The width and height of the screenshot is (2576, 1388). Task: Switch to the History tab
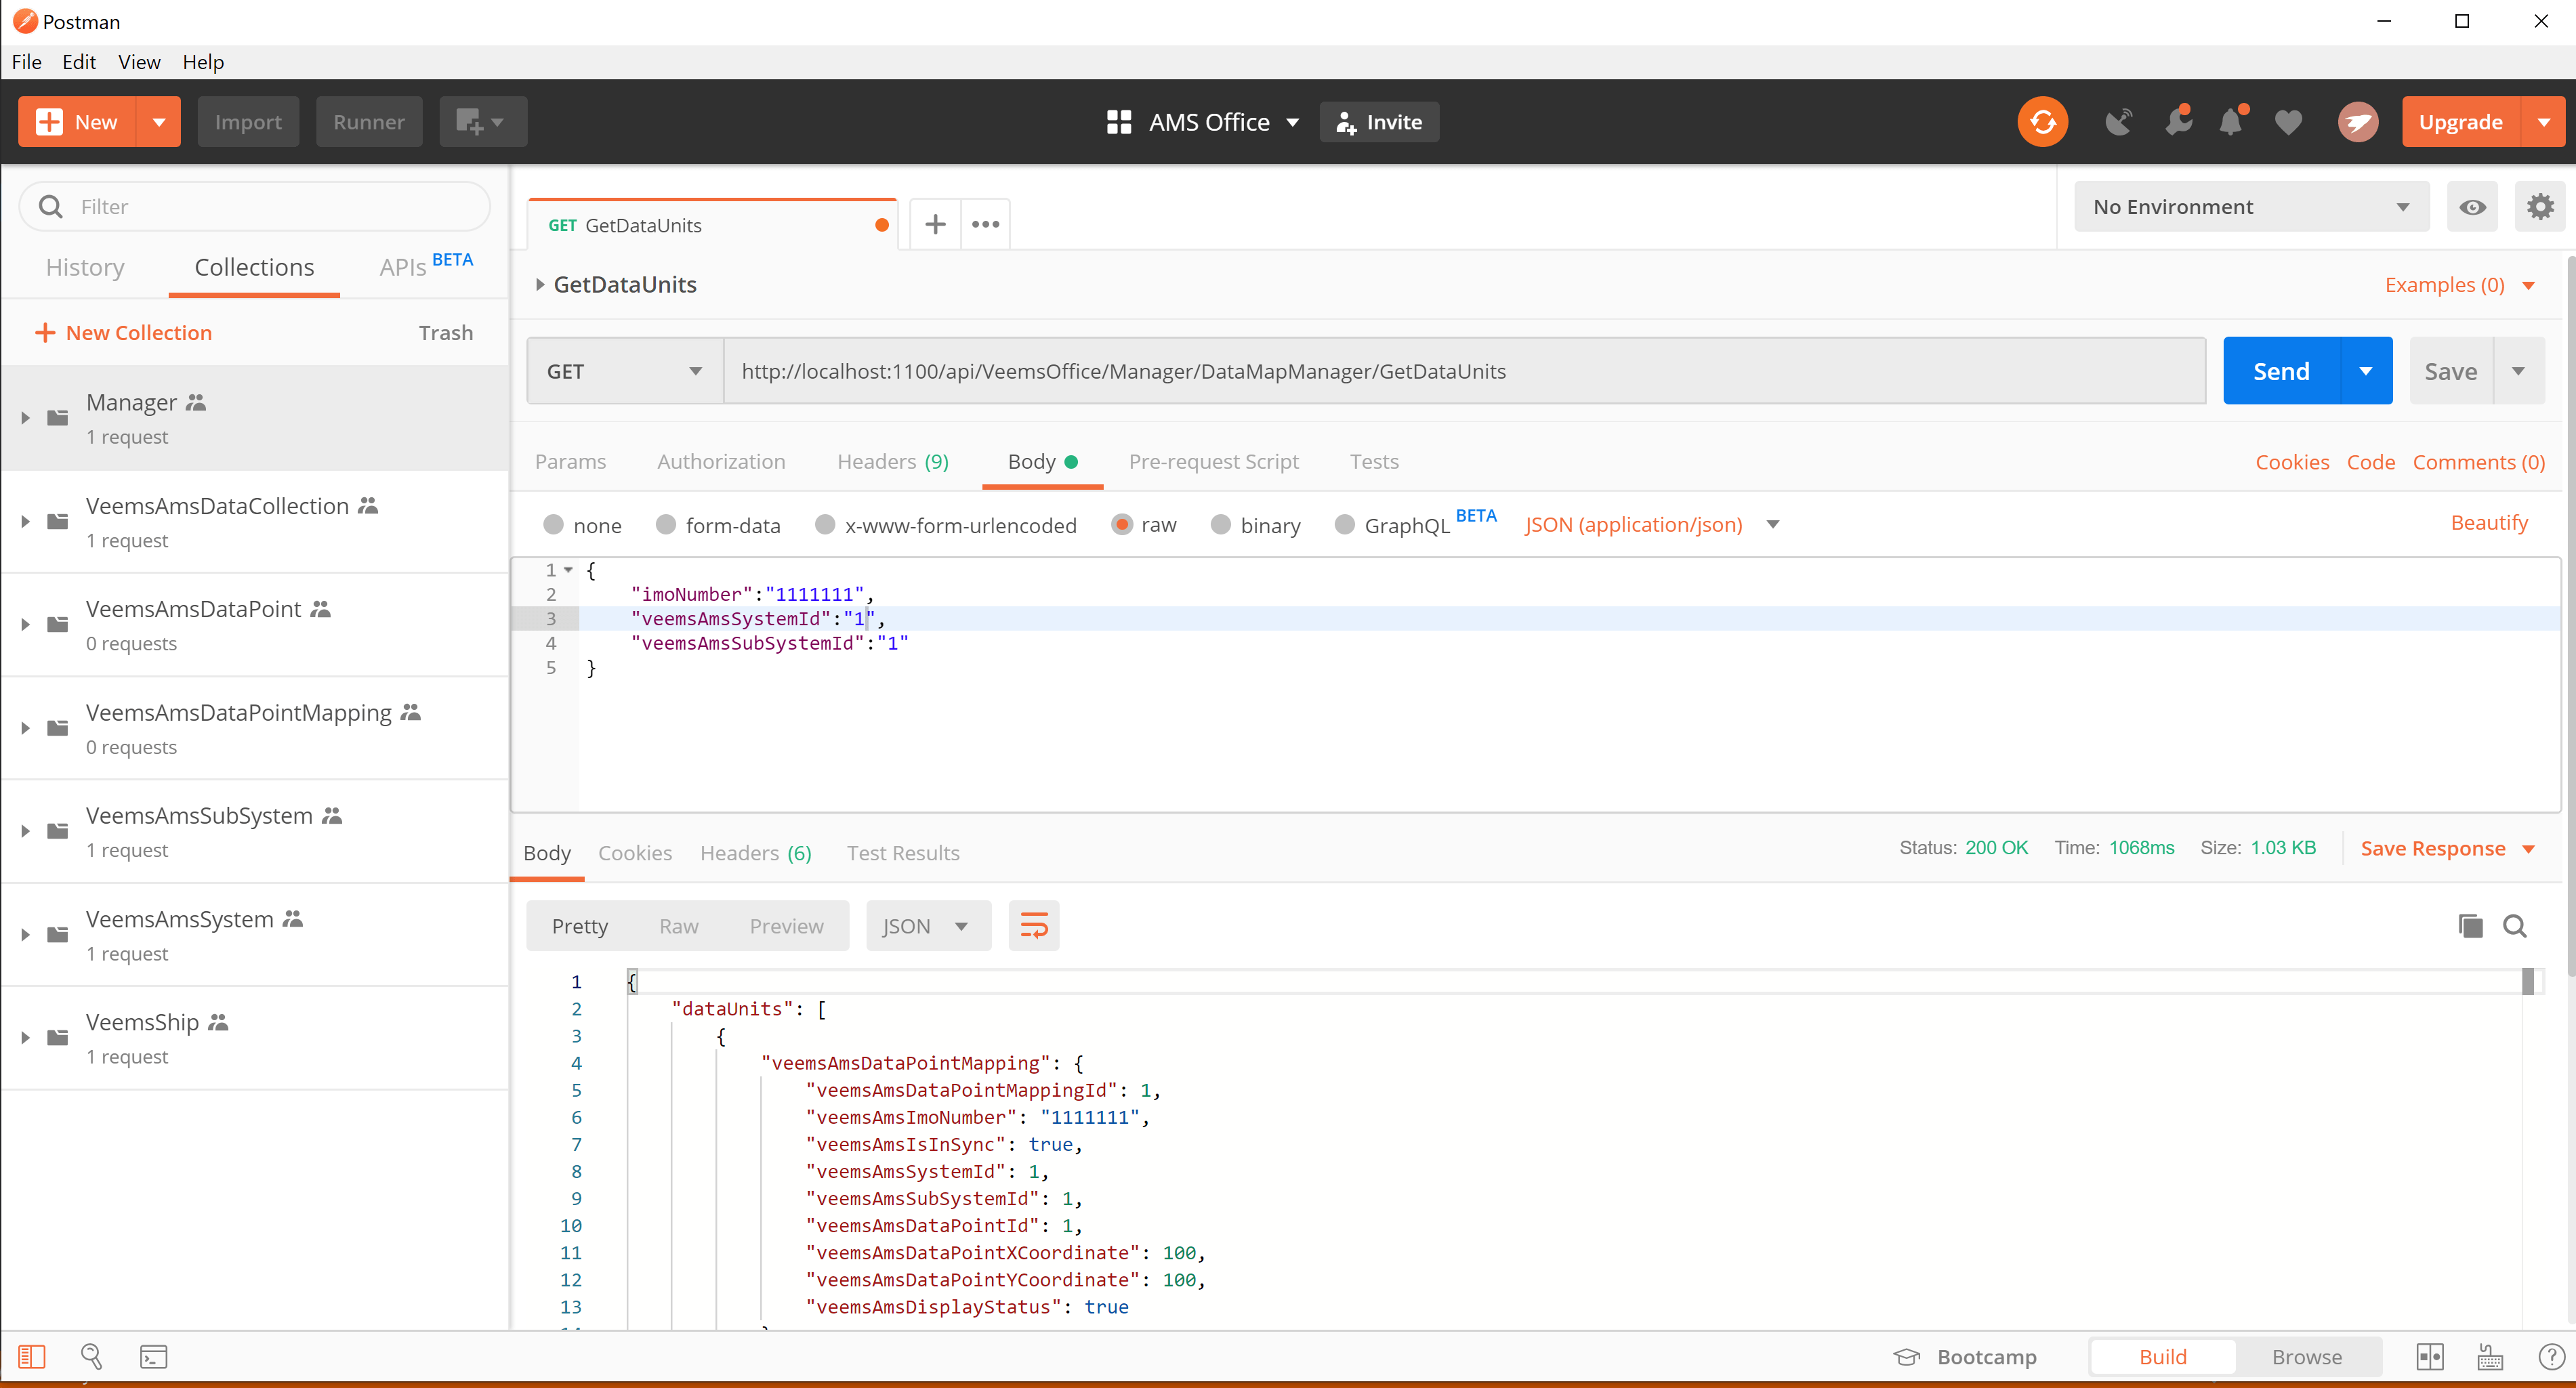tap(85, 267)
